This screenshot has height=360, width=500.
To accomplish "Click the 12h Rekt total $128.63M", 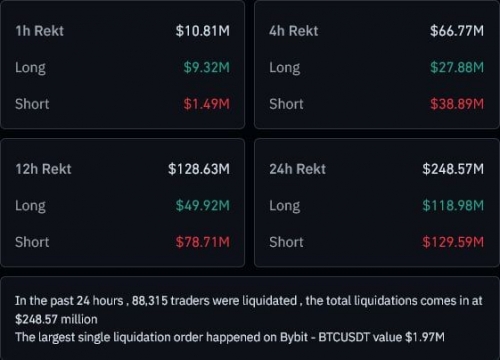I will tap(199, 169).
